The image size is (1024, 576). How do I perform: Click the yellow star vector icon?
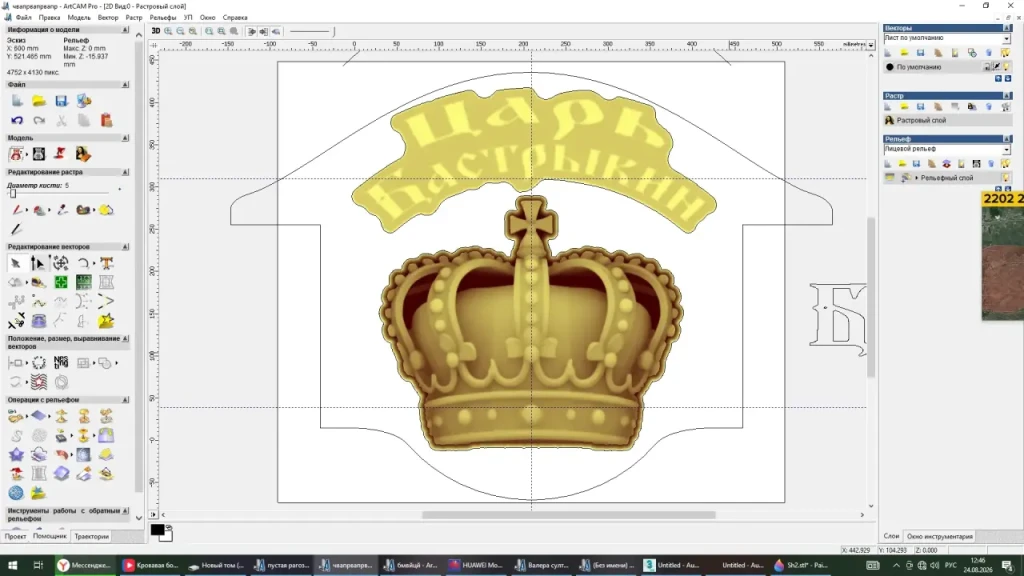(x=106, y=321)
